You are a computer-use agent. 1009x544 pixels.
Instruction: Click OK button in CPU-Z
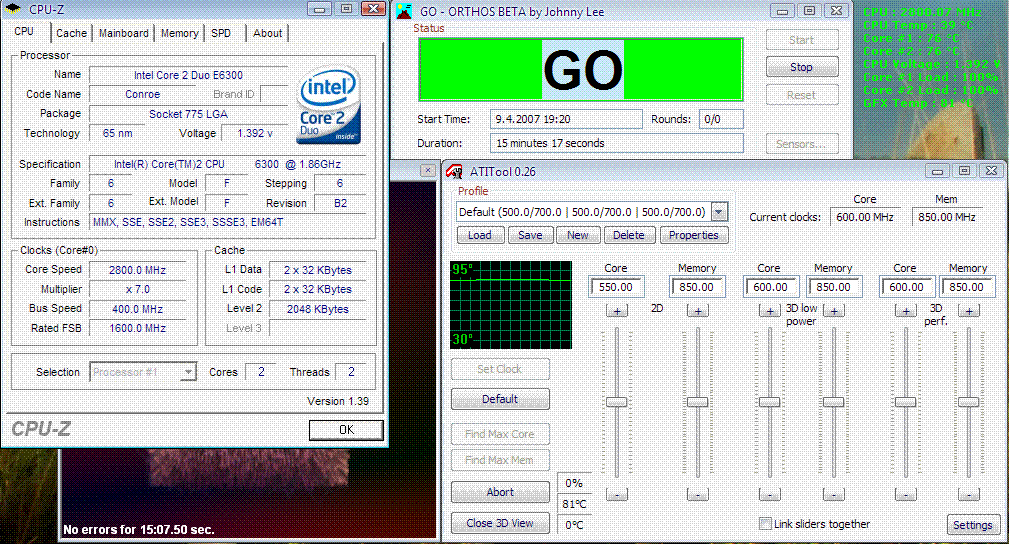pos(346,429)
